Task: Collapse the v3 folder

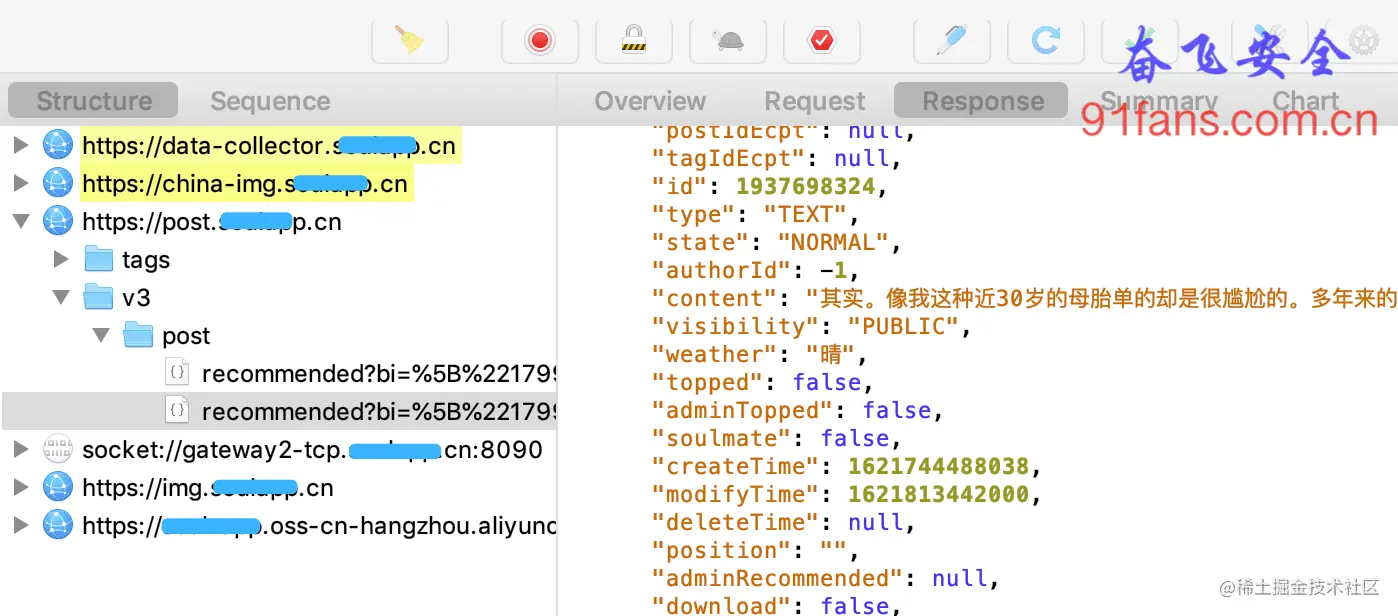Action: pyautogui.click(x=61, y=297)
